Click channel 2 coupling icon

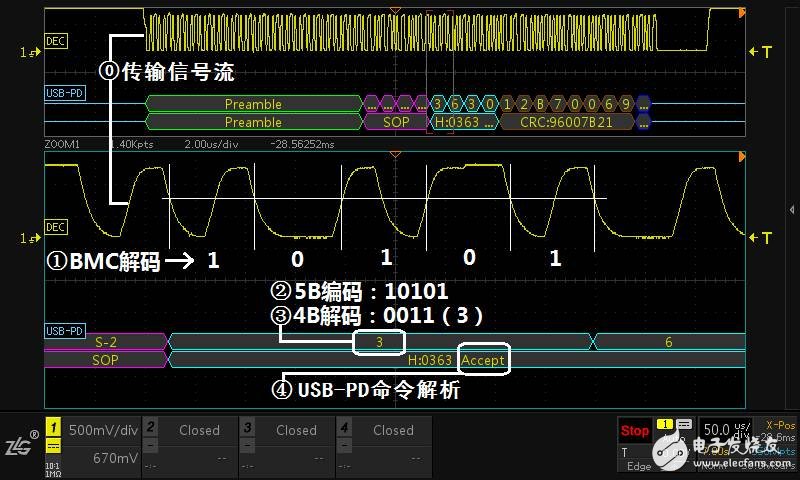click(150, 446)
